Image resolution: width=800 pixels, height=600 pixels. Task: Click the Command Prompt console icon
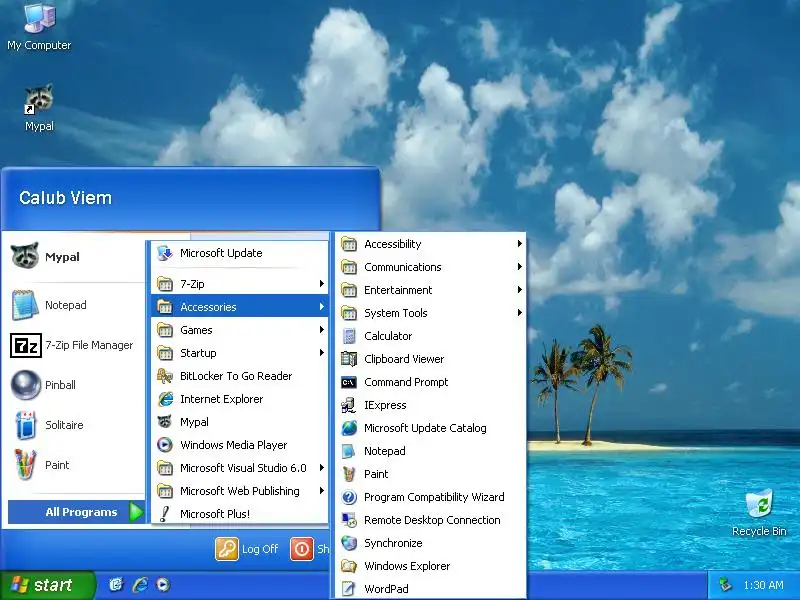349,382
